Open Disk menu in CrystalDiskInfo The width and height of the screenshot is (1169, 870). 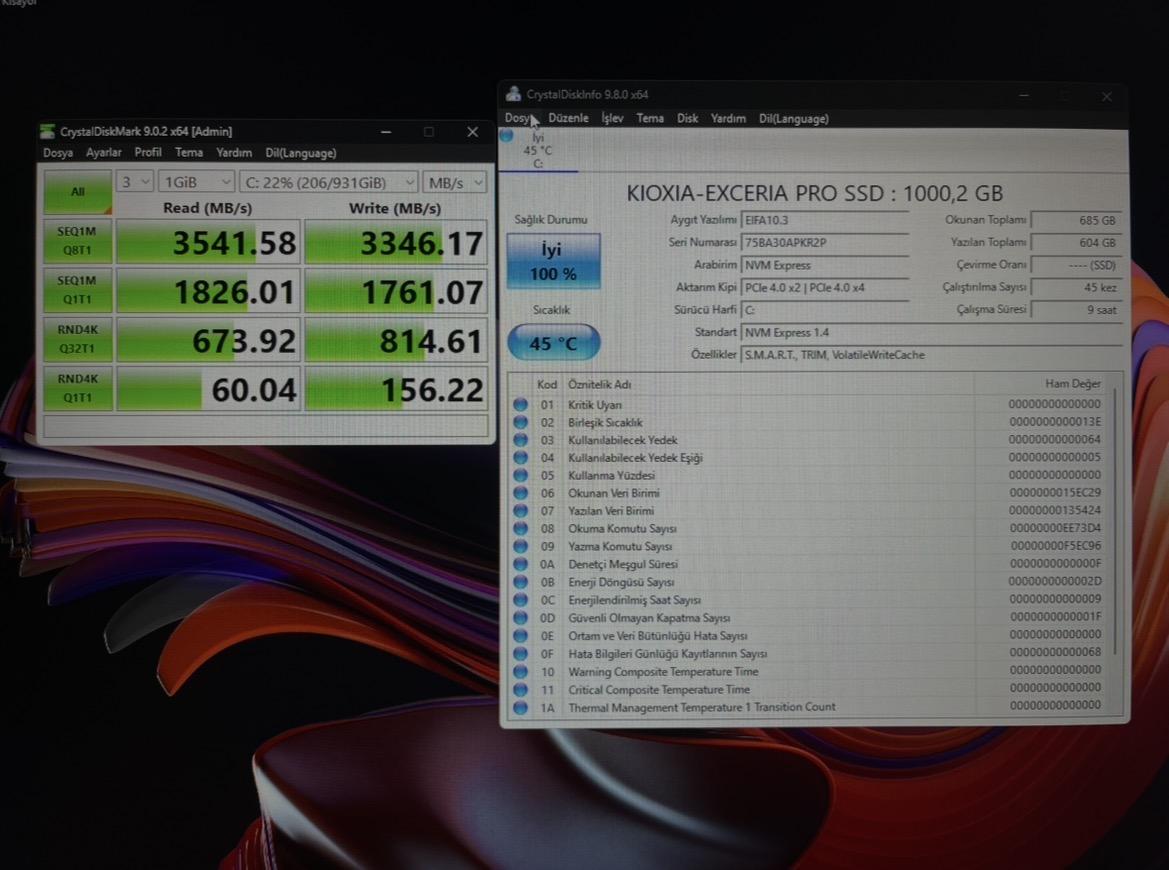pos(687,119)
